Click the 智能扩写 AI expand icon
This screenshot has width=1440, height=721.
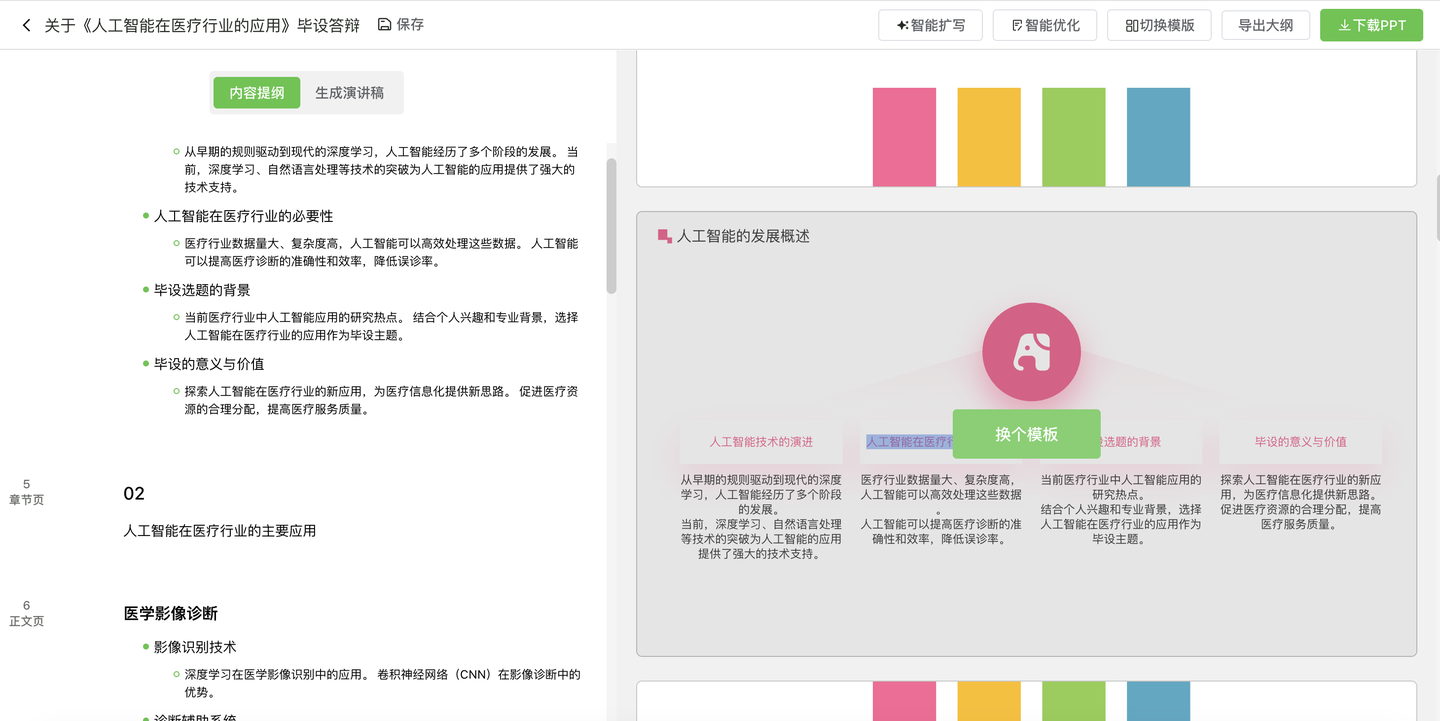point(902,25)
